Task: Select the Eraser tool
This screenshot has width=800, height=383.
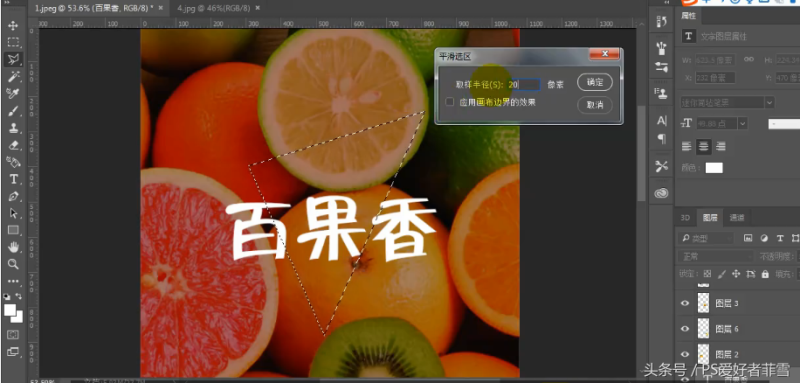Action: (x=13, y=145)
